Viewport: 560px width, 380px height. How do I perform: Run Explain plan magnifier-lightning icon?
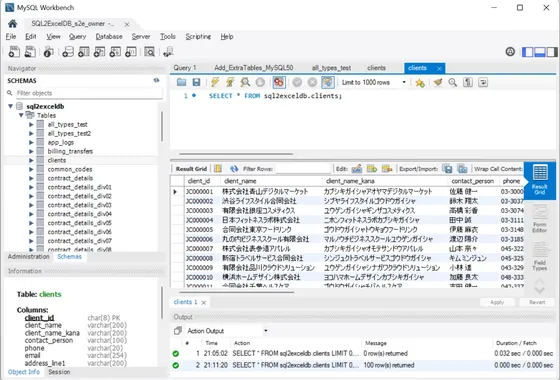(245, 82)
